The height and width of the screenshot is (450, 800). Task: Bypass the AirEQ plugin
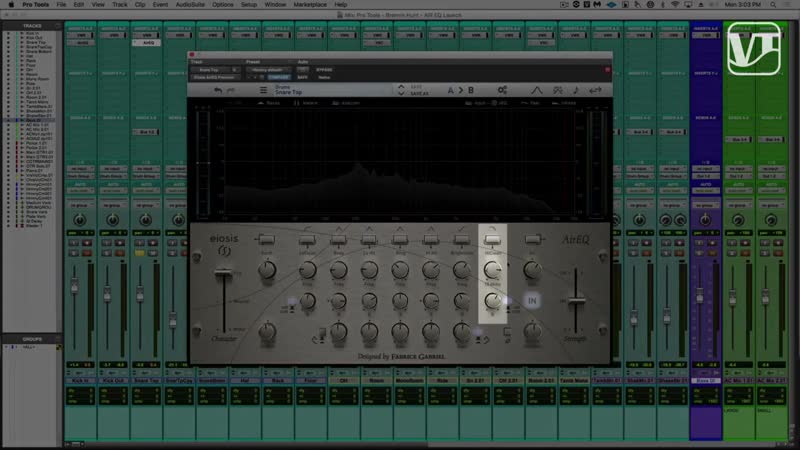pyautogui.click(x=324, y=70)
